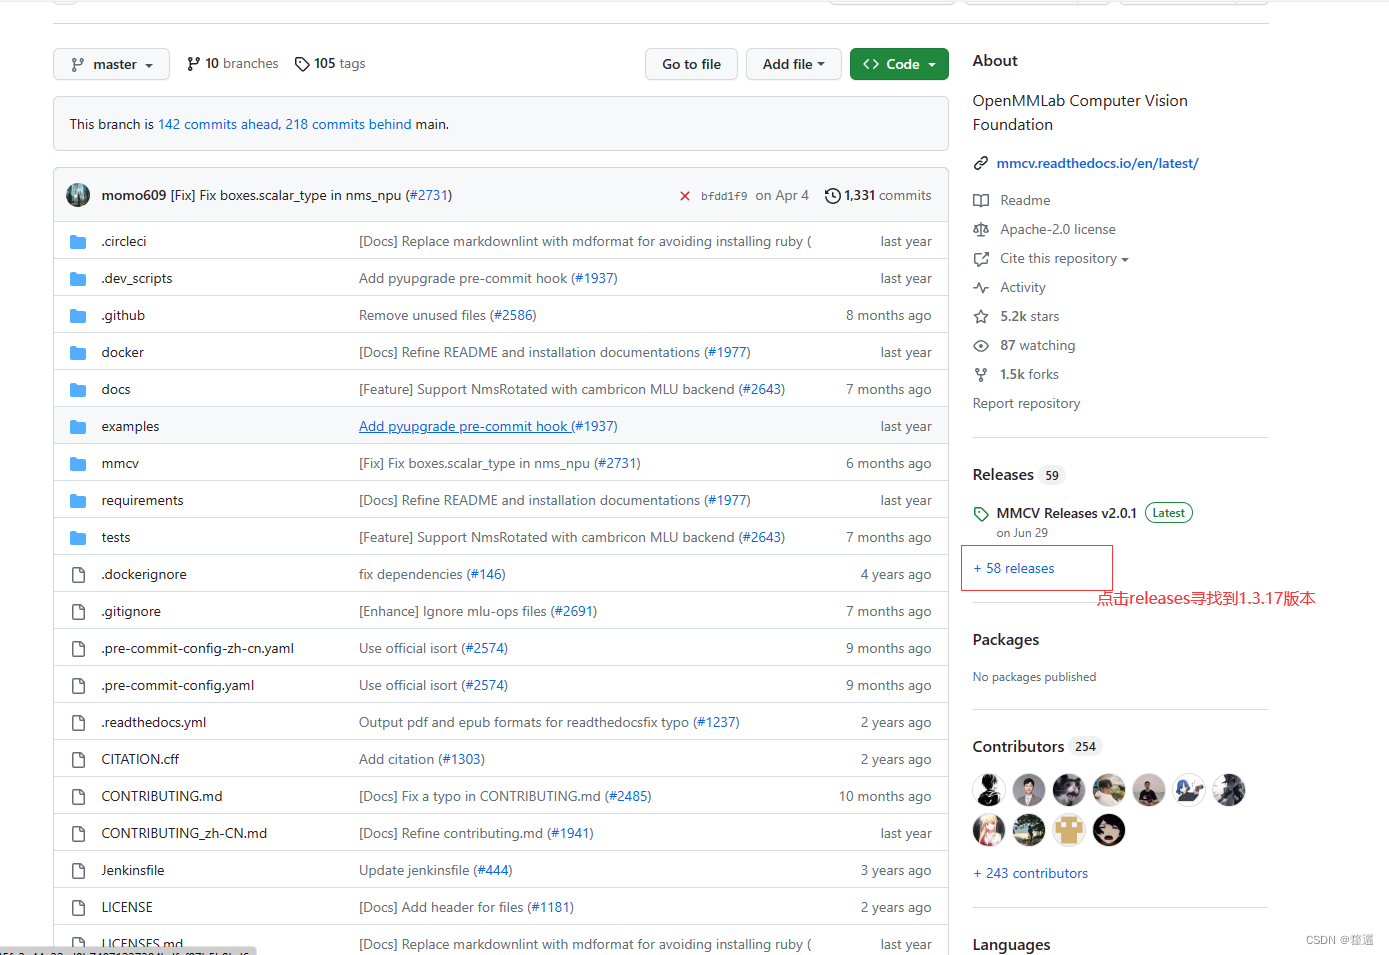1389x955 pixels.
Task: Open the docs folder icon
Action: tap(78, 389)
